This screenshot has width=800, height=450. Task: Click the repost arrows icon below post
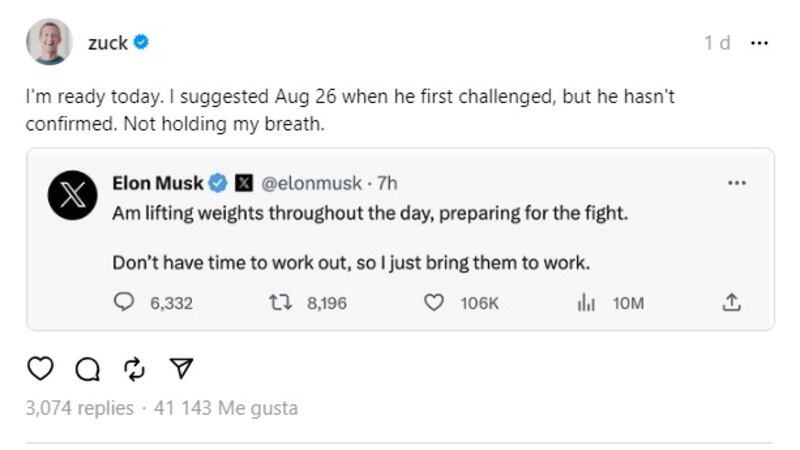[x=134, y=369]
